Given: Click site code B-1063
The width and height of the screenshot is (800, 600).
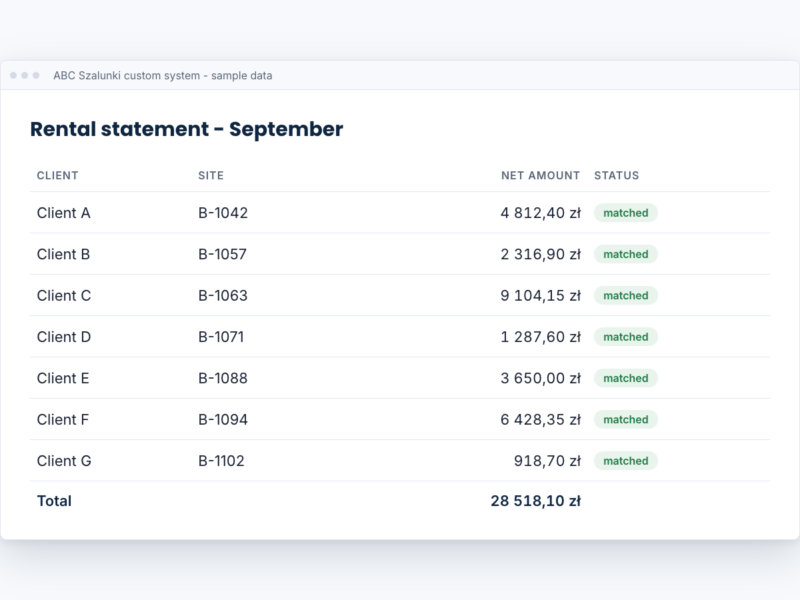Looking at the screenshot, I should pyautogui.click(x=223, y=295).
